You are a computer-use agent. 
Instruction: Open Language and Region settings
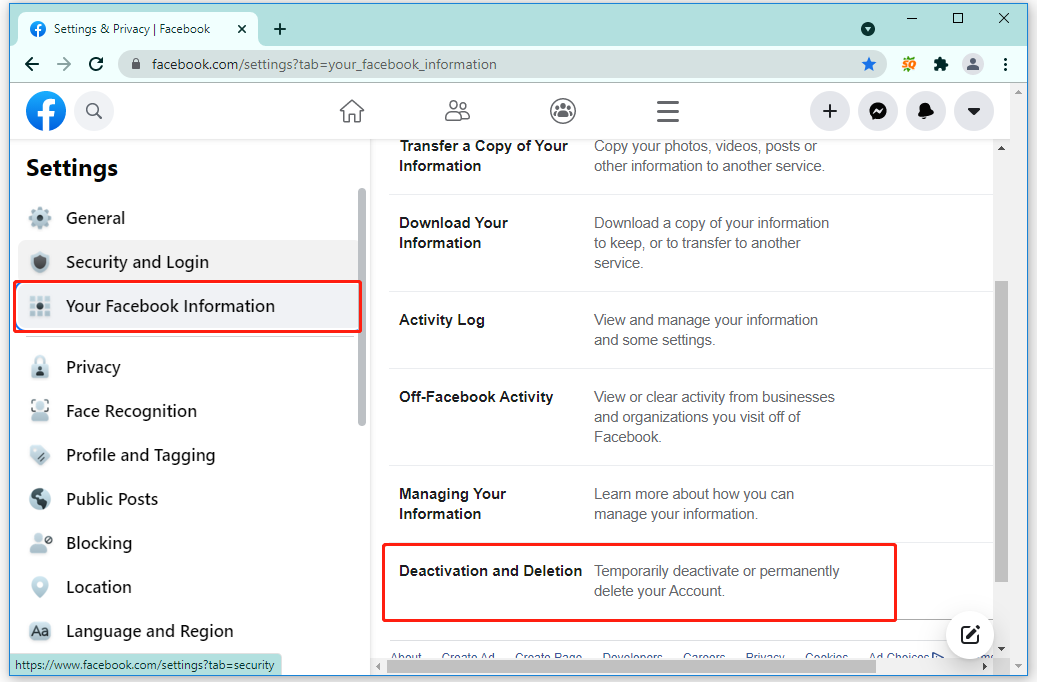coord(188,631)
